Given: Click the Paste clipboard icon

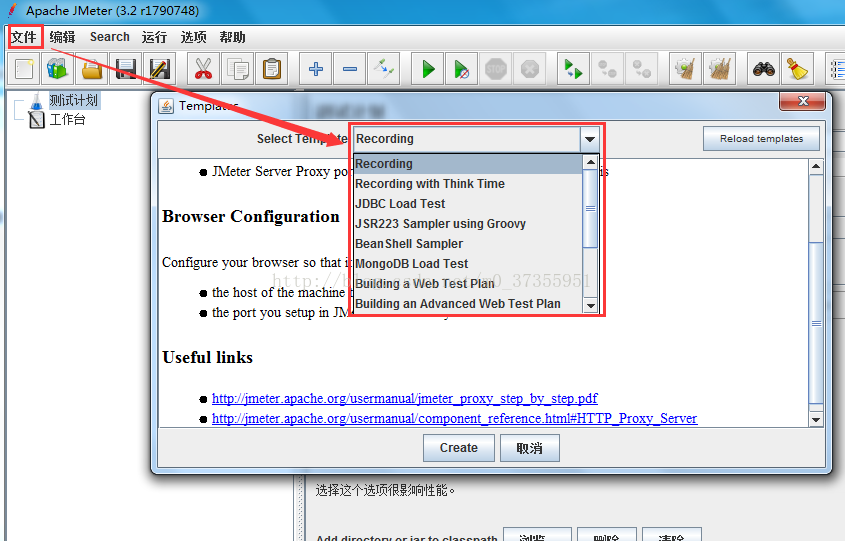Looking at the screenshot, I should click(272, 69).
